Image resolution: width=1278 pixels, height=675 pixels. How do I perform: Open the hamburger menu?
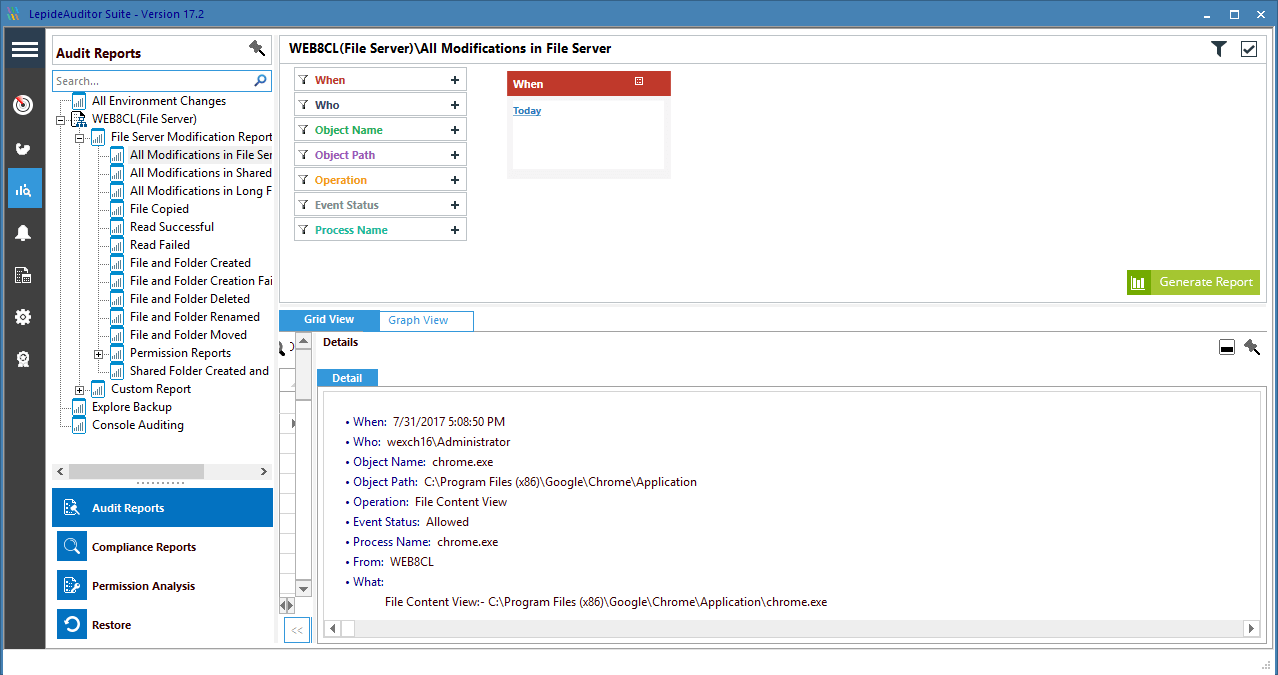[x=25, y=49]
